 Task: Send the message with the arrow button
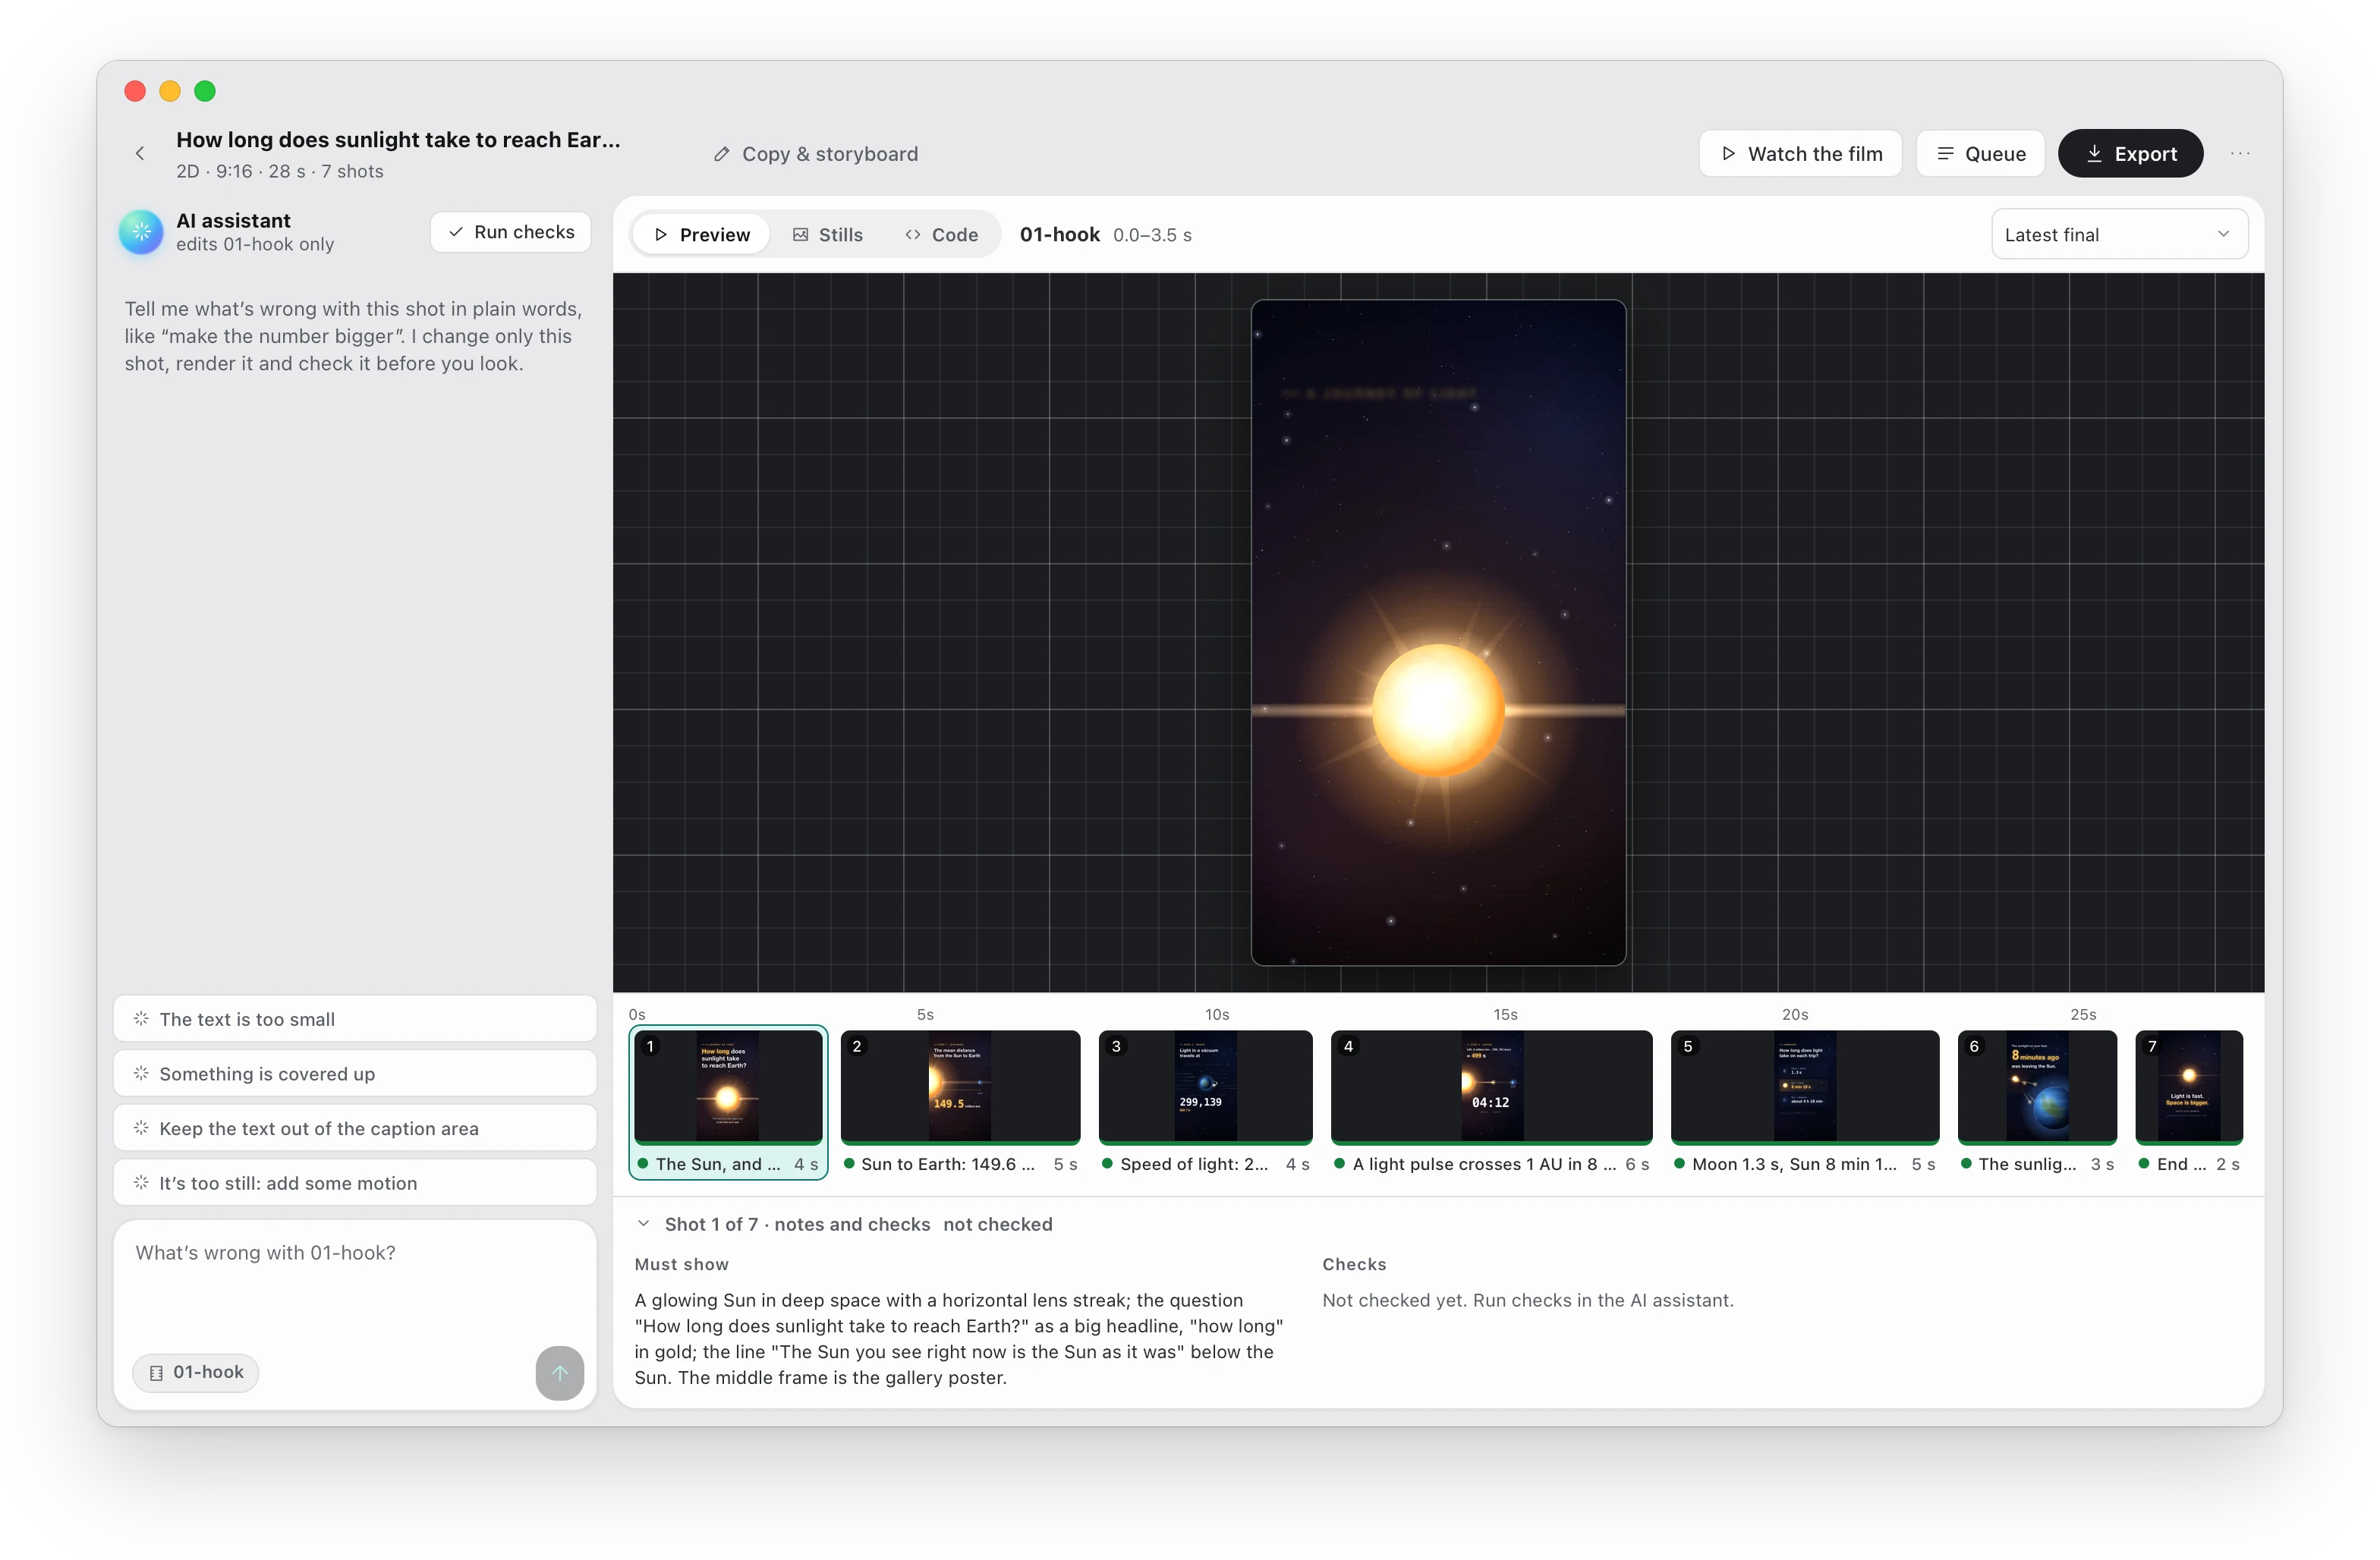point(559,1372)
